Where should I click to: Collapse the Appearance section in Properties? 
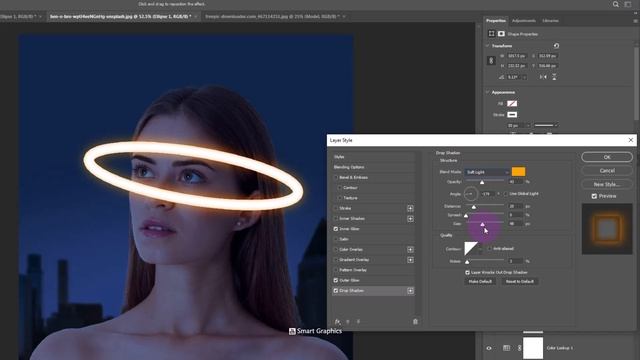pos(487,92)
